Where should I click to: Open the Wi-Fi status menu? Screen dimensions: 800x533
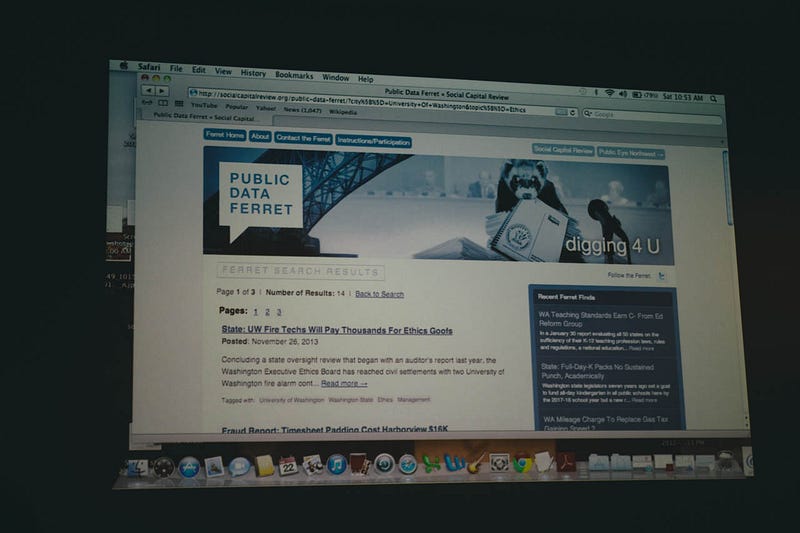[x=609, y=93]
